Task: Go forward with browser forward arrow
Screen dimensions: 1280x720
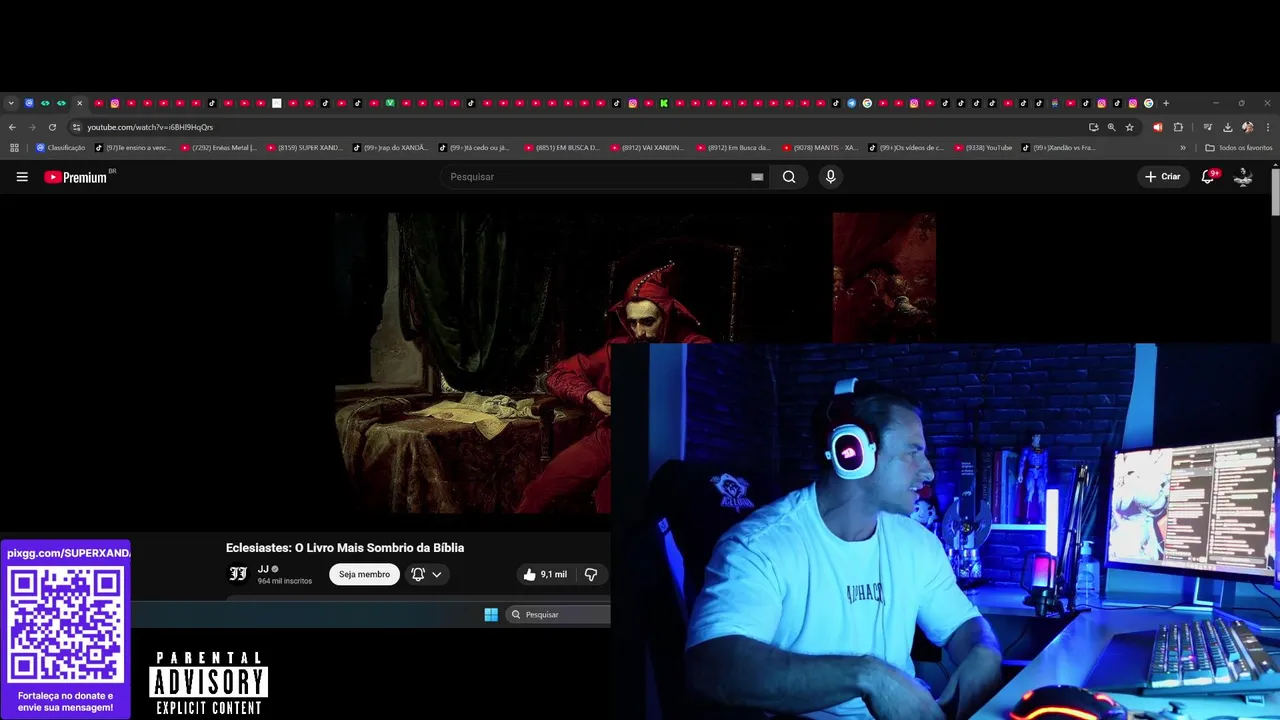Action: [x=32, y=127]
